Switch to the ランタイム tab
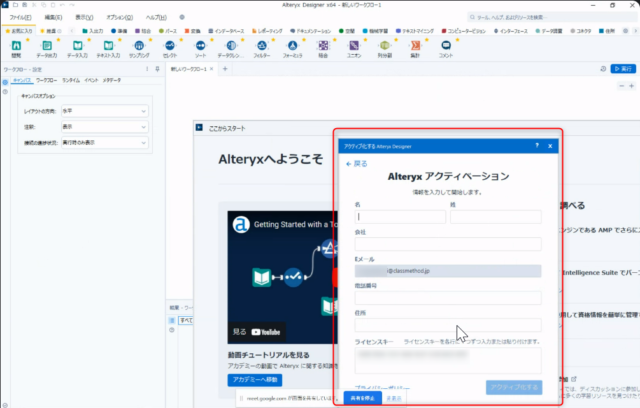The height and width of the screenshot is (408, 640). click(x=71, y=79)
